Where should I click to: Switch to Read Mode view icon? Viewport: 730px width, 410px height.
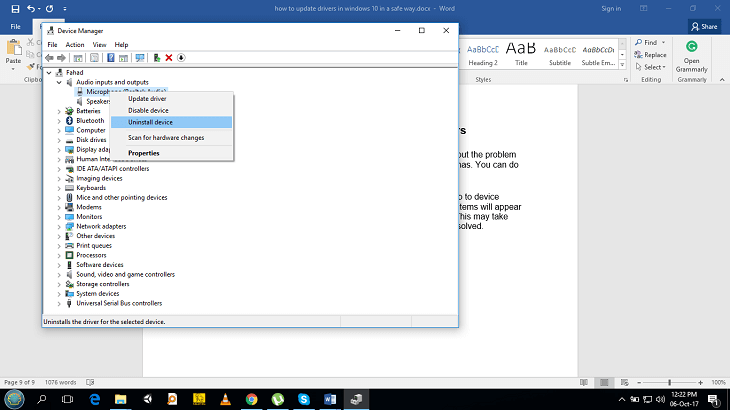click(x=584, y=383)
